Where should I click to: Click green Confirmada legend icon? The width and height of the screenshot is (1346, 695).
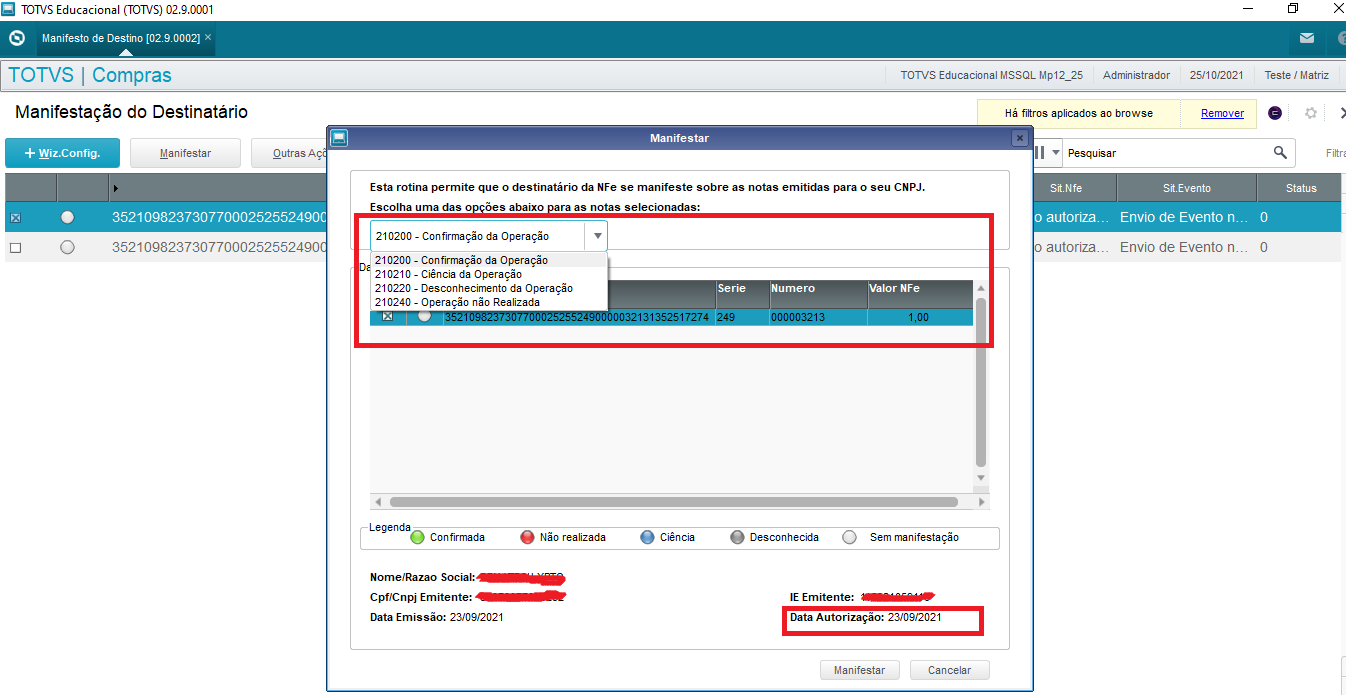click(x=418, y=537)
